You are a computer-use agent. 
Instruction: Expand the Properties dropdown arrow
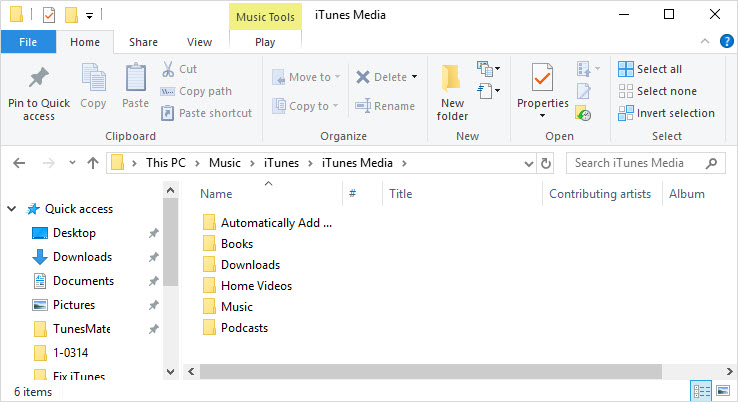(542, 116)
